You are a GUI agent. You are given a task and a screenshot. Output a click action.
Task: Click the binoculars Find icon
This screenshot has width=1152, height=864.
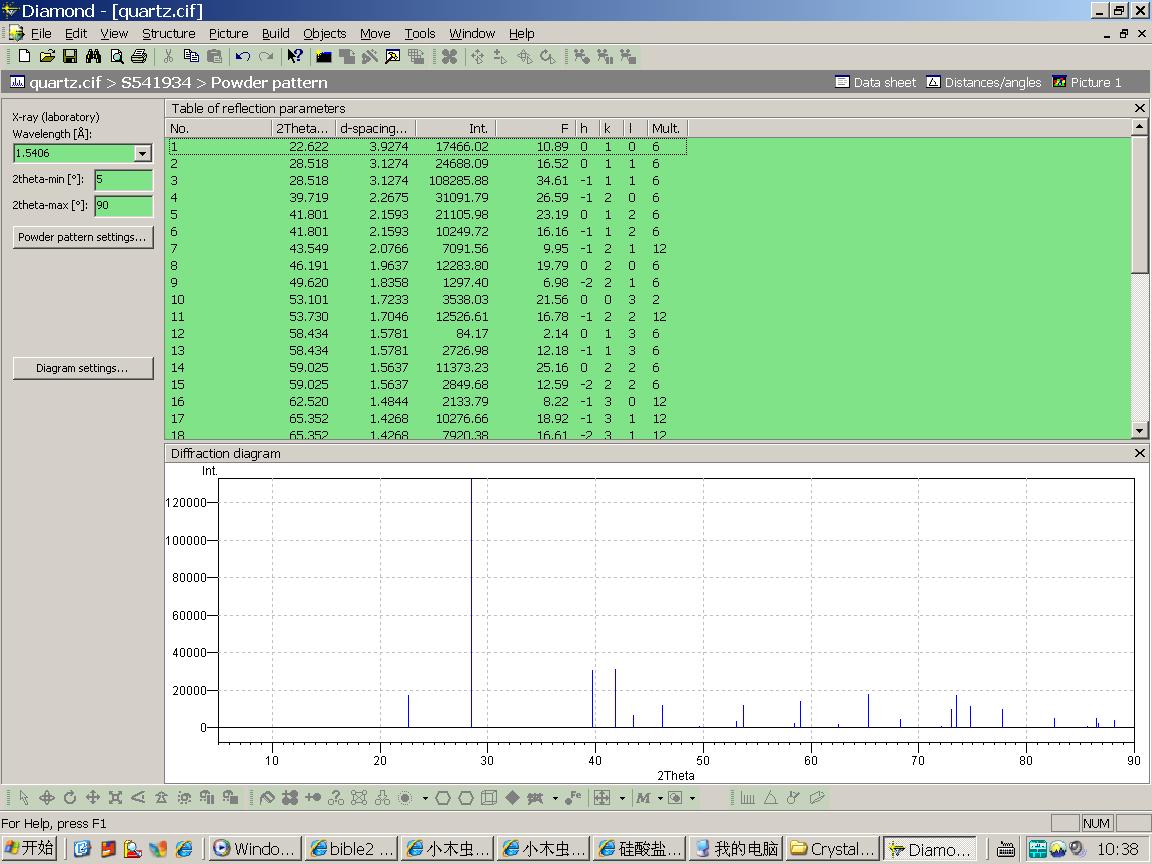(93, 57)
